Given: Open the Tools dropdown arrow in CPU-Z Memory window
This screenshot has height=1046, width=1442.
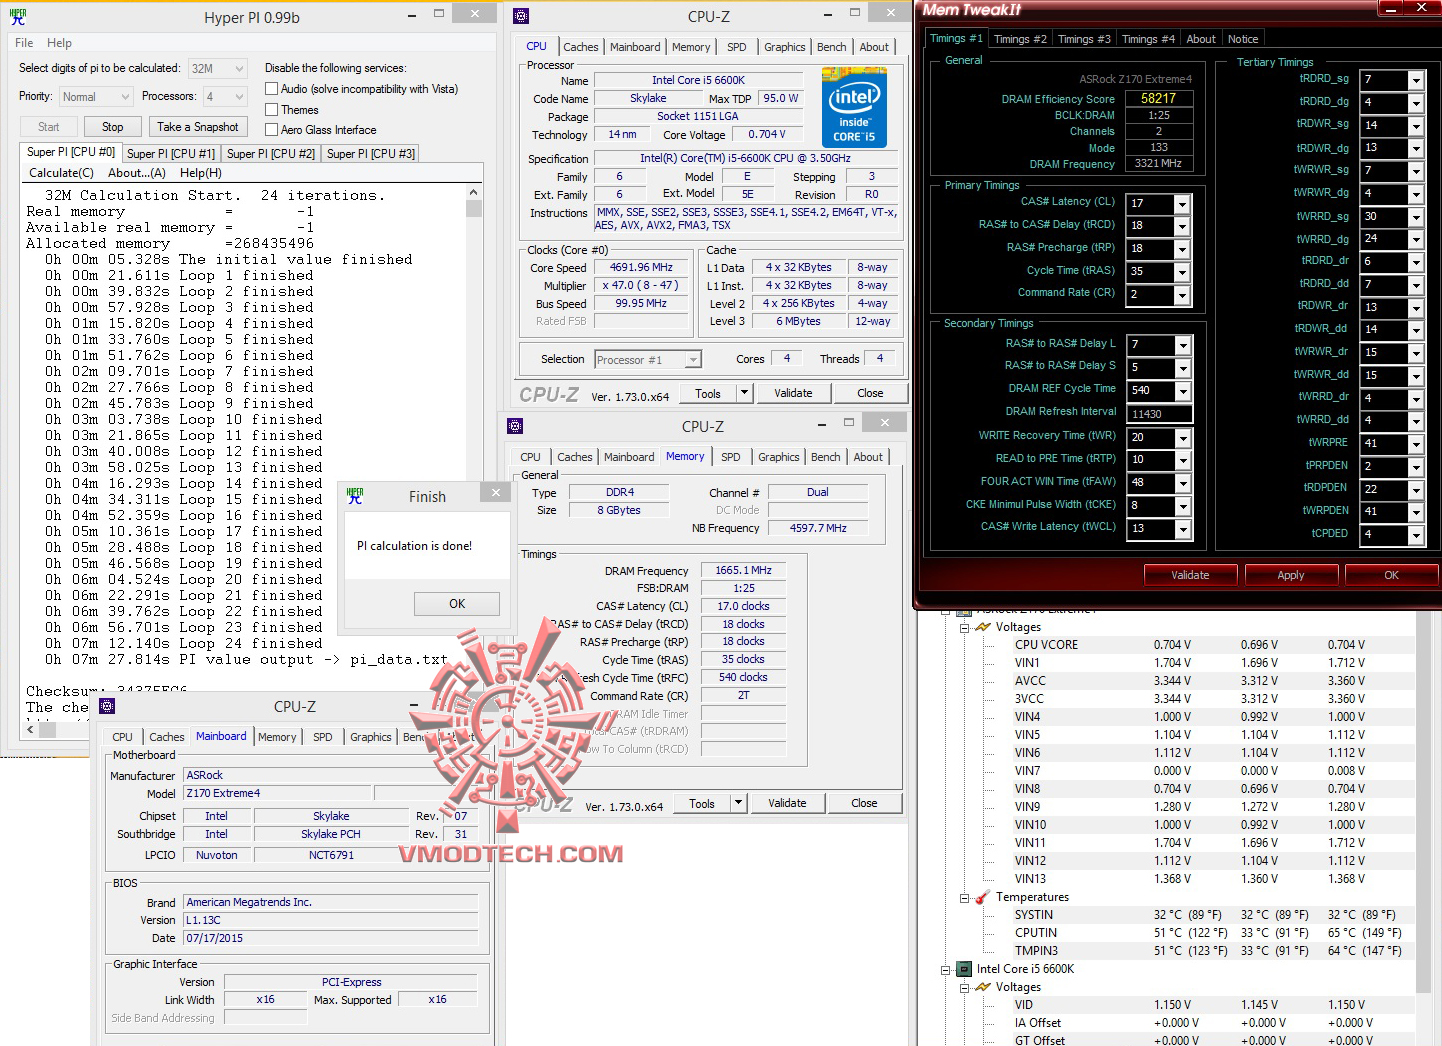Looking at the screenshot, I should coord(739,803).
